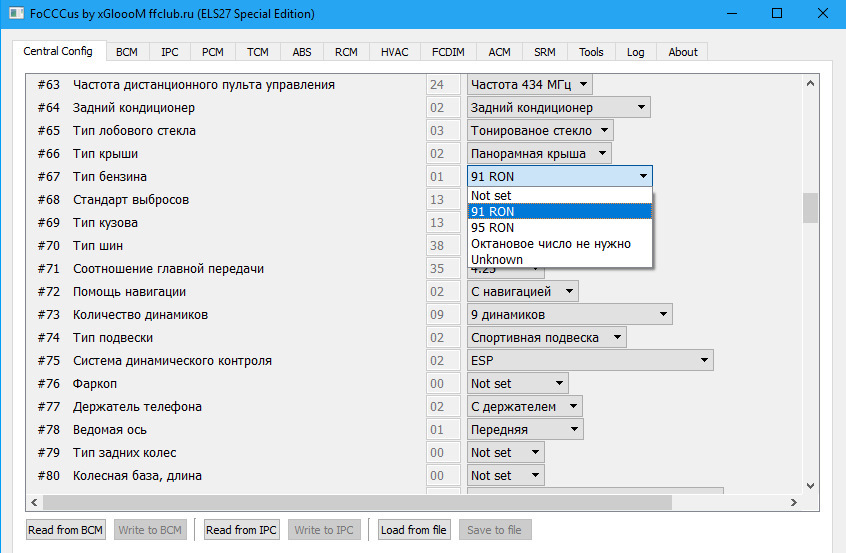This screenshot has height=553, width=846.
Task: Open 'Спортивная подвеска' dropdown
Action: click(547, 338)
